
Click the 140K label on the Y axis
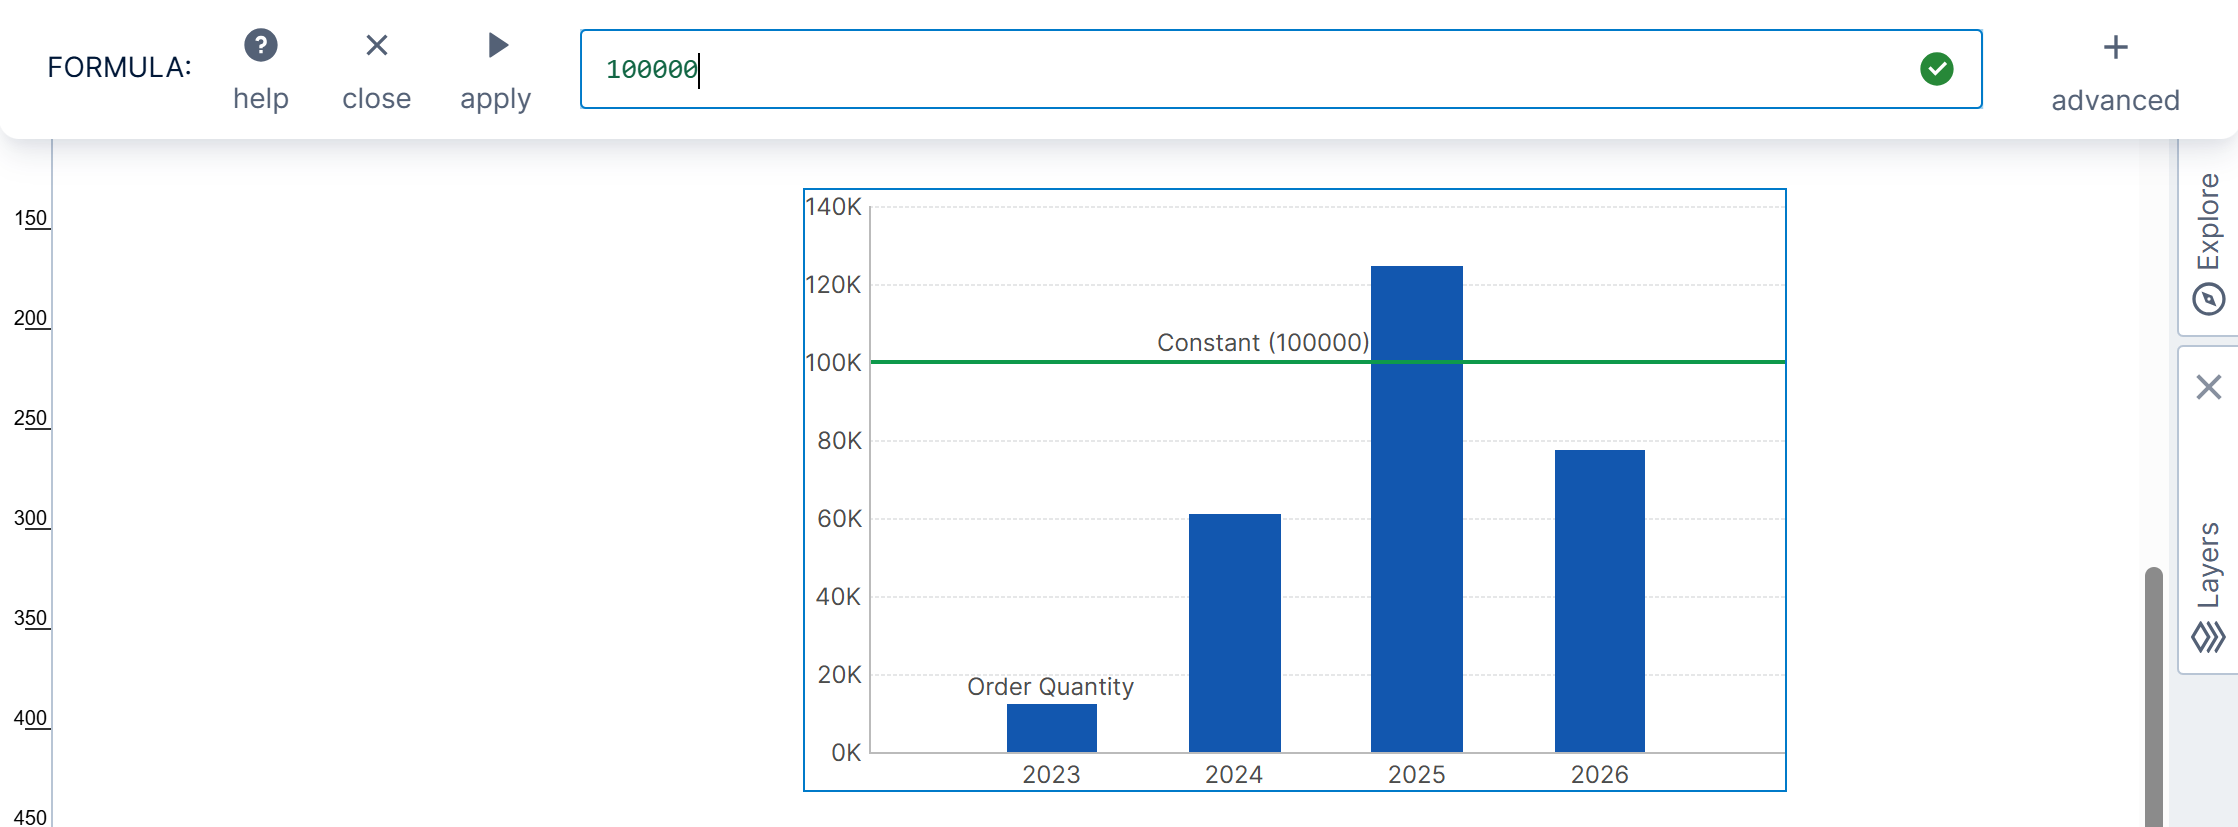(x=833, y=207)
